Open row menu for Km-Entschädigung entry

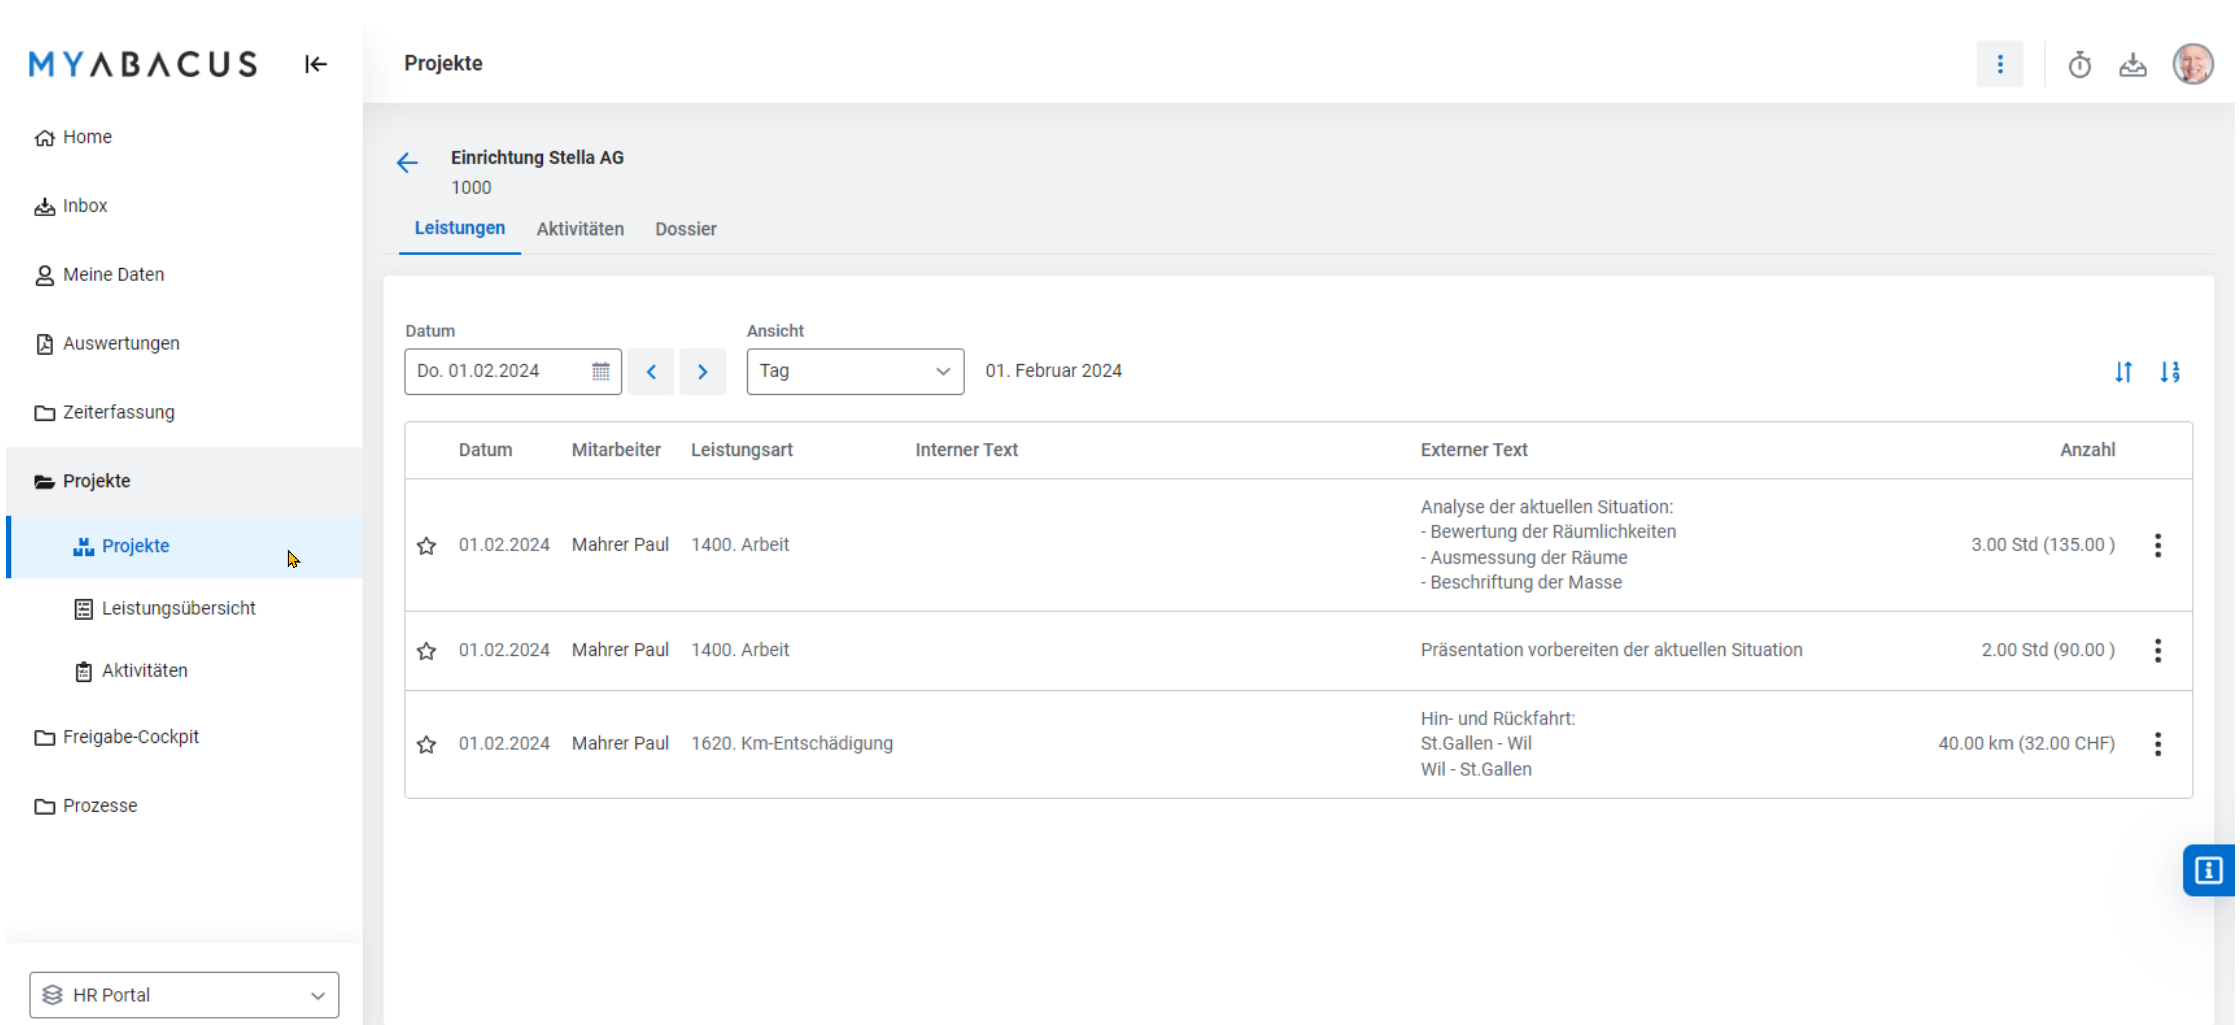pos(2157,744)
